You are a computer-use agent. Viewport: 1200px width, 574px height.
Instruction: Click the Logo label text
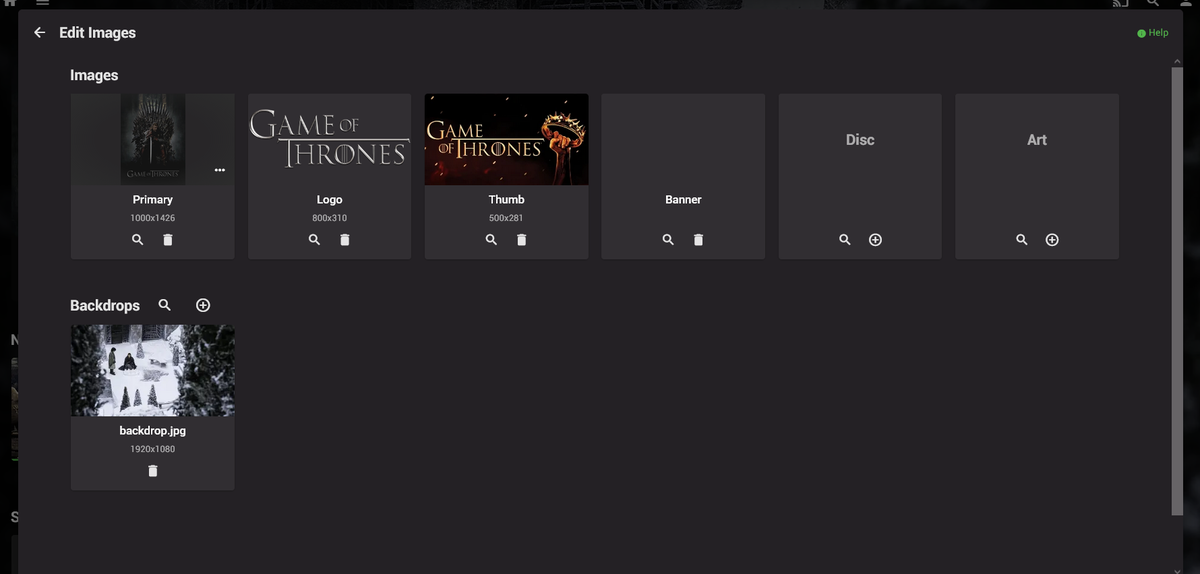330,200
